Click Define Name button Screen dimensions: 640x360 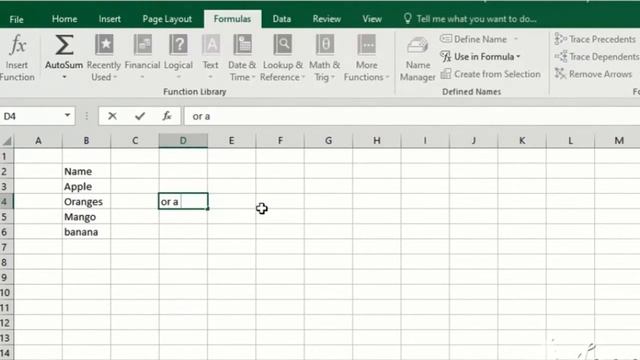click(473, 39)
